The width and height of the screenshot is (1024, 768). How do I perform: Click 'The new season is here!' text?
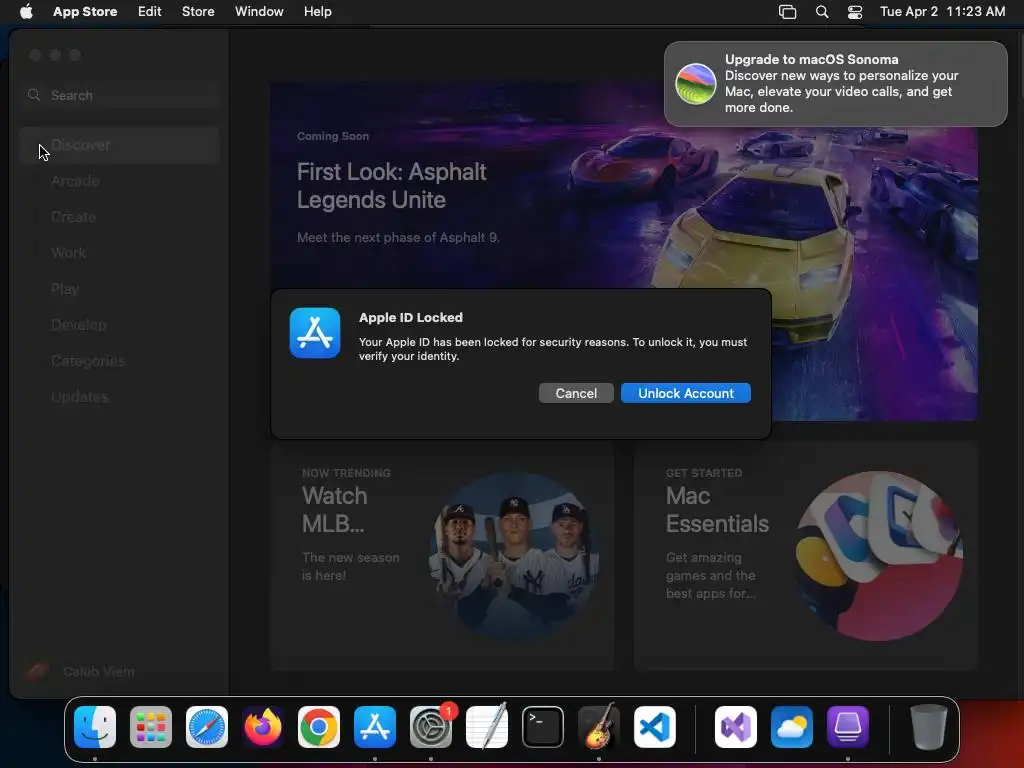tap(351, 566)
